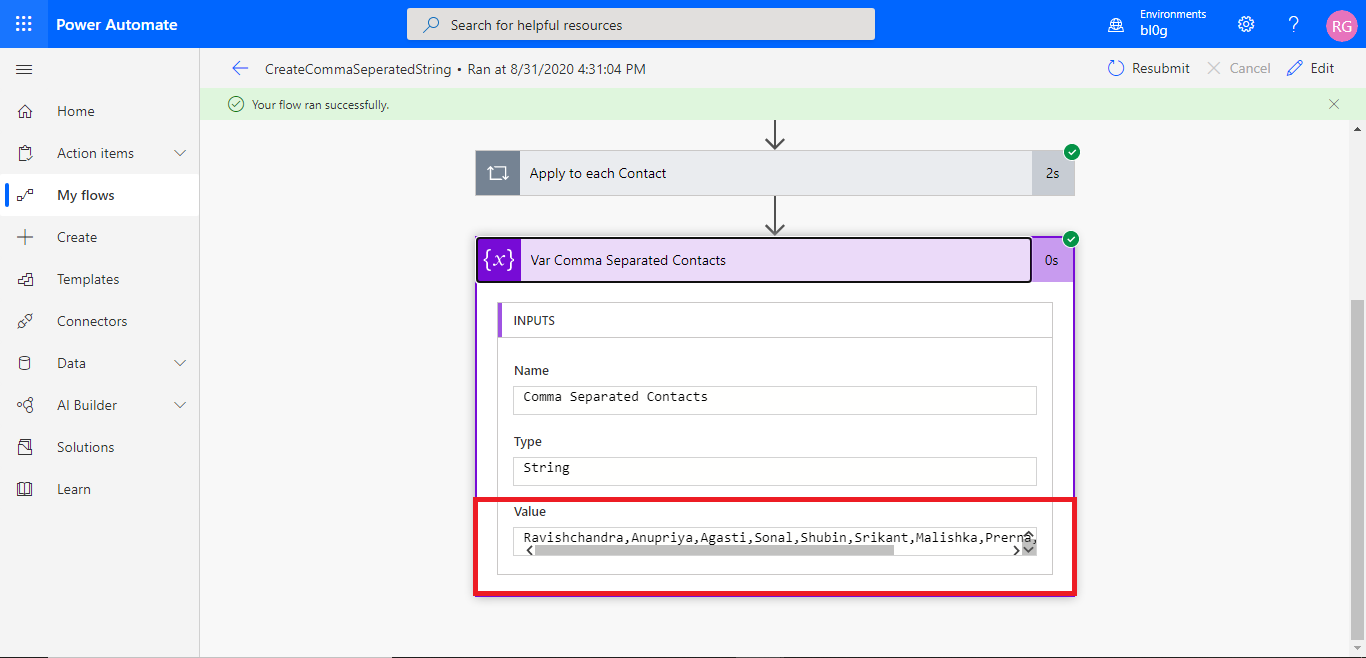Viewport: 1366px width, 658px height.
Task: Collapse the navigation with hamburger menu
Action: tap(24, 69)
